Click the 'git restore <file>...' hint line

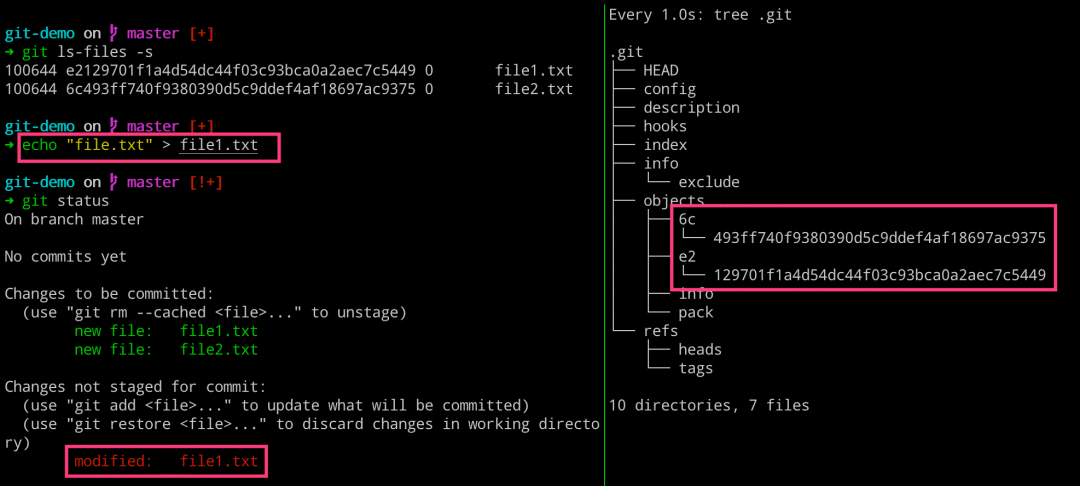click(311, 424)
